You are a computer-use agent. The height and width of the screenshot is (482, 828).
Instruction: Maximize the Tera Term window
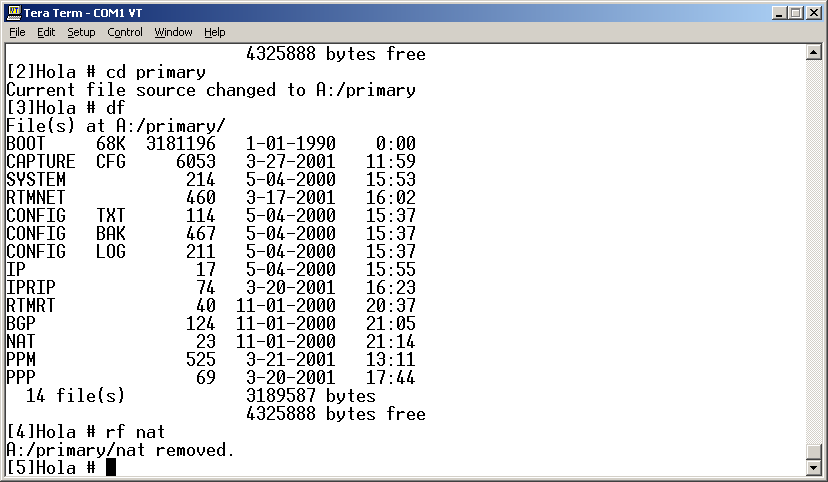pyautogui.click(x=795, y=12)
